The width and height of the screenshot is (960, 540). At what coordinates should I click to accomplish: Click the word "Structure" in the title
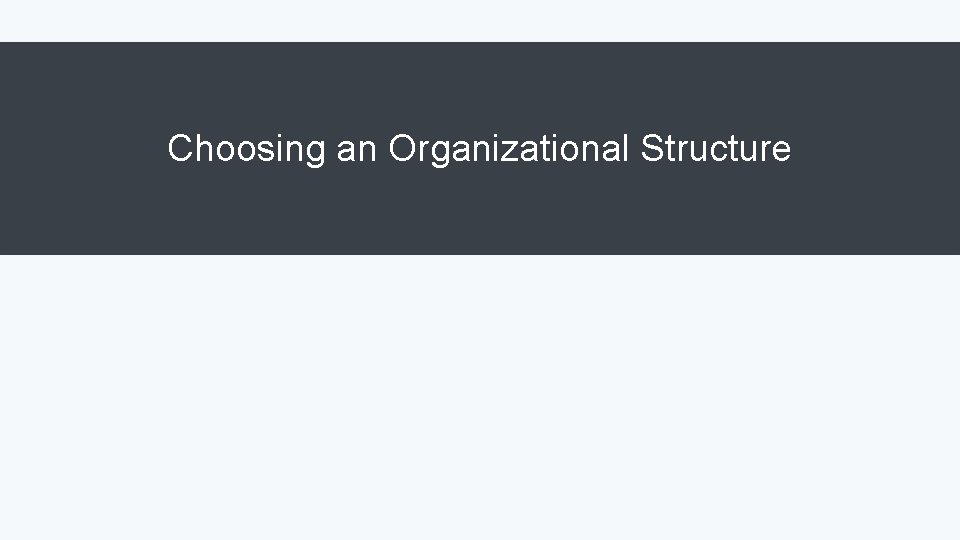[716, 148]
